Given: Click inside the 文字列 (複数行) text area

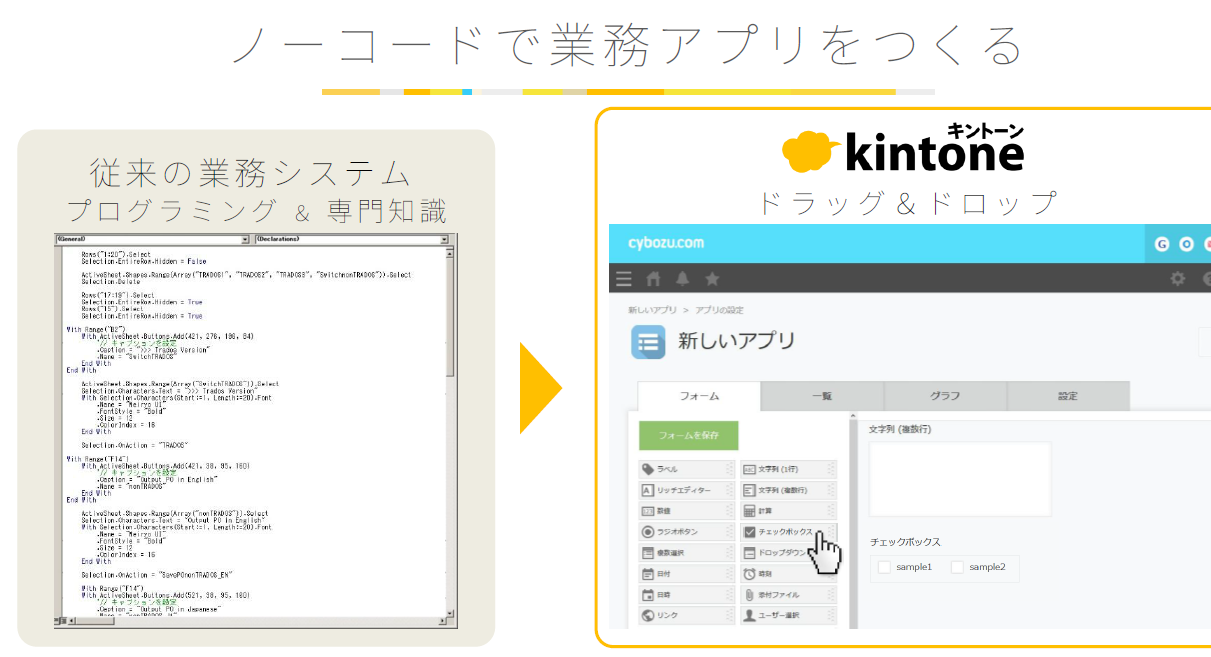Looking at the screenshot, I should 959,478.
